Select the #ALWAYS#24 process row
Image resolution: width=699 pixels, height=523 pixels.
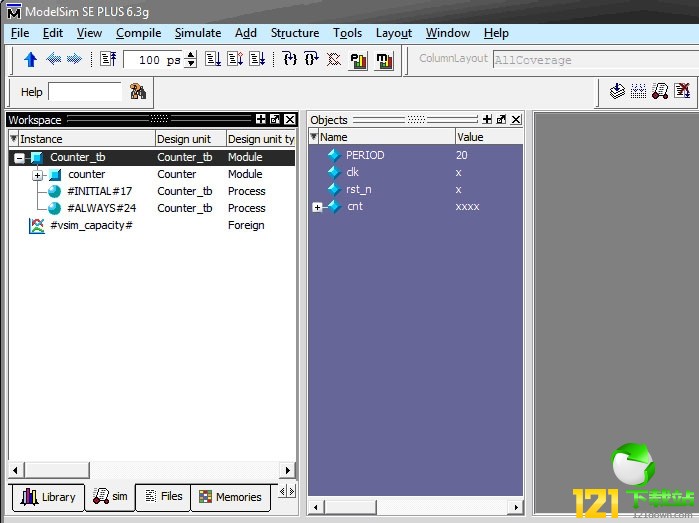(x=152, y=208)
